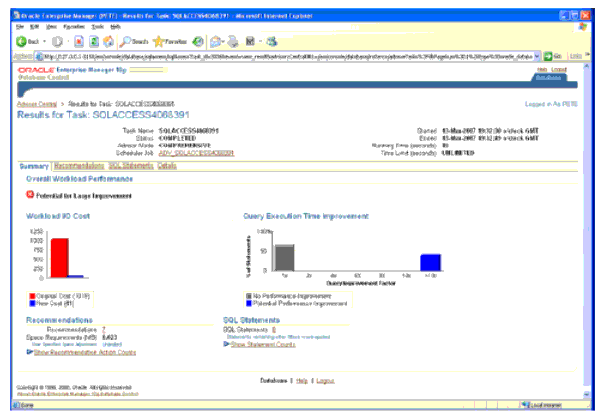Click the Mail toolbar icon
This screenshot has width=602, height=419.
[215, 41]
